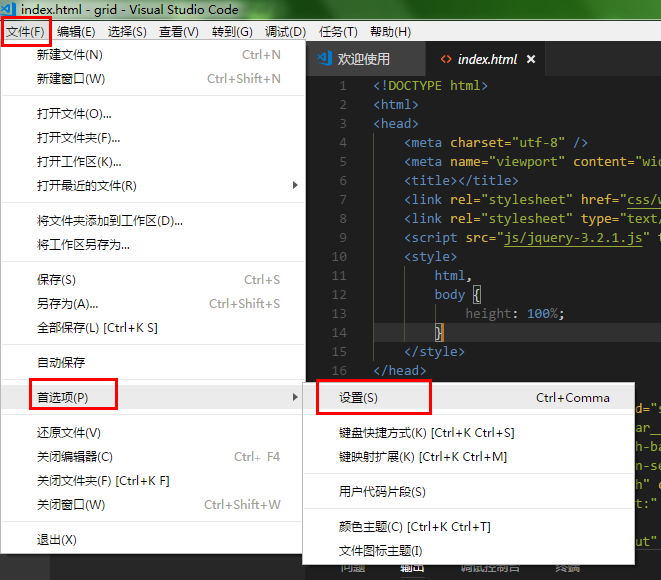Click the VS Code title bar icon
Screen dimensions: 661x580
click(x=8, y=9)
